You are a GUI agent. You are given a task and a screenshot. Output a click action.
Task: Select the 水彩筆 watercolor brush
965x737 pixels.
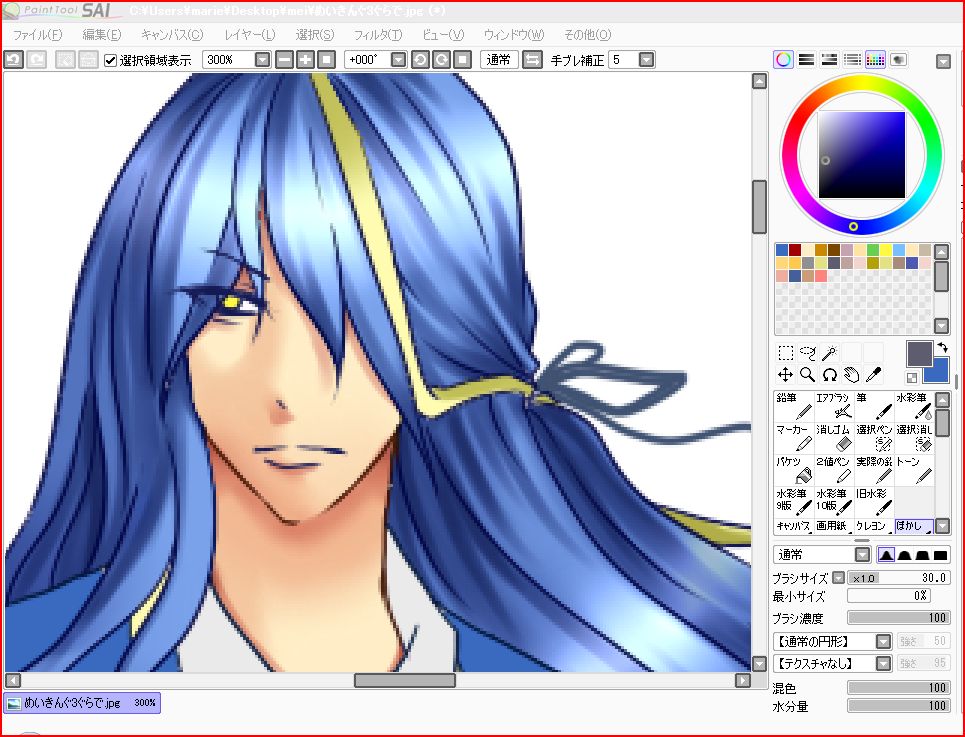tap(914, 407)
